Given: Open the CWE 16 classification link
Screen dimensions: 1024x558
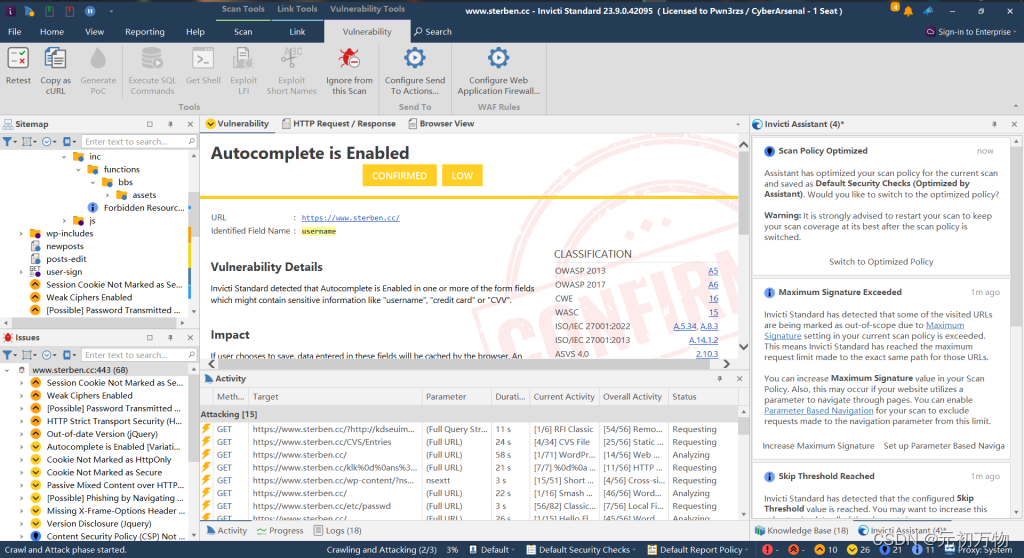Looking at the screenshot, I should (x=714, y=299).
